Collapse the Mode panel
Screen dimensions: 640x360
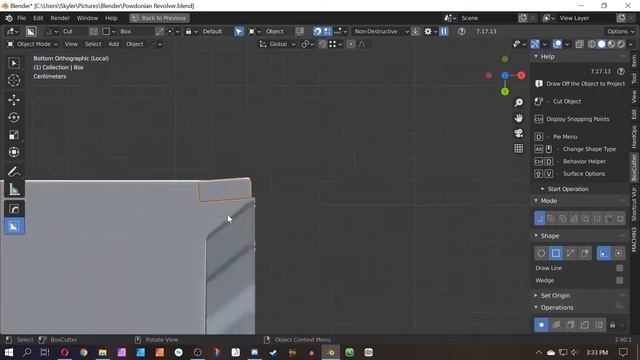tap(548, 201)
